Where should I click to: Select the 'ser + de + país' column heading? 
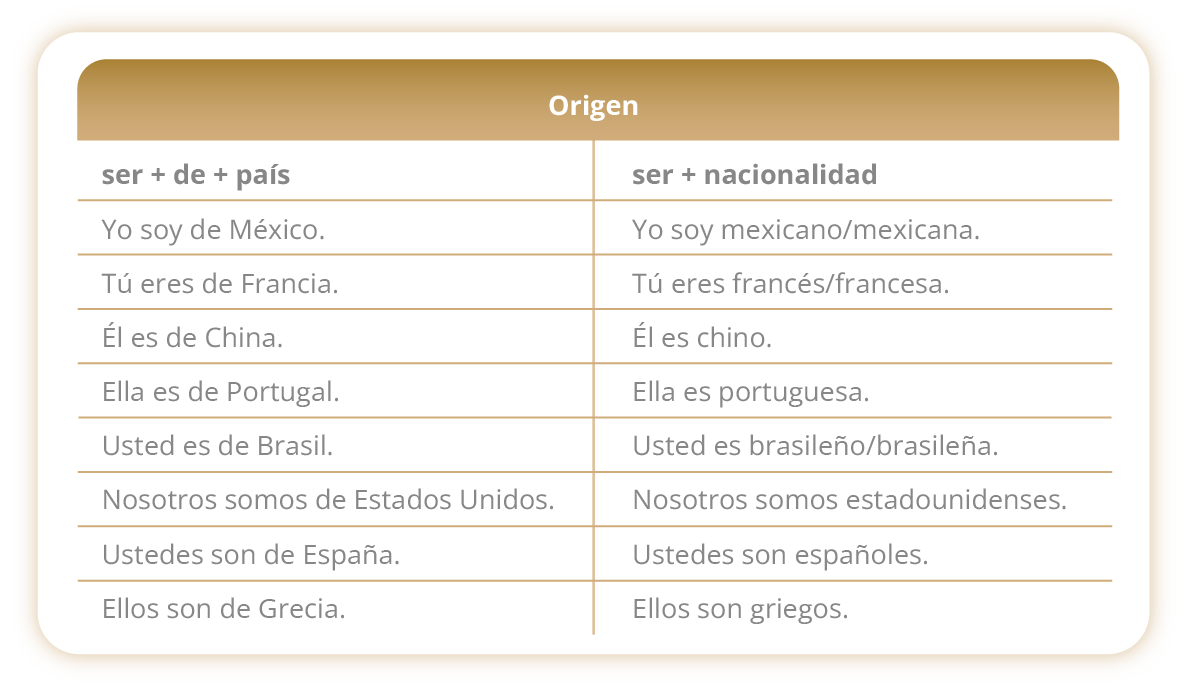[196, 174]
